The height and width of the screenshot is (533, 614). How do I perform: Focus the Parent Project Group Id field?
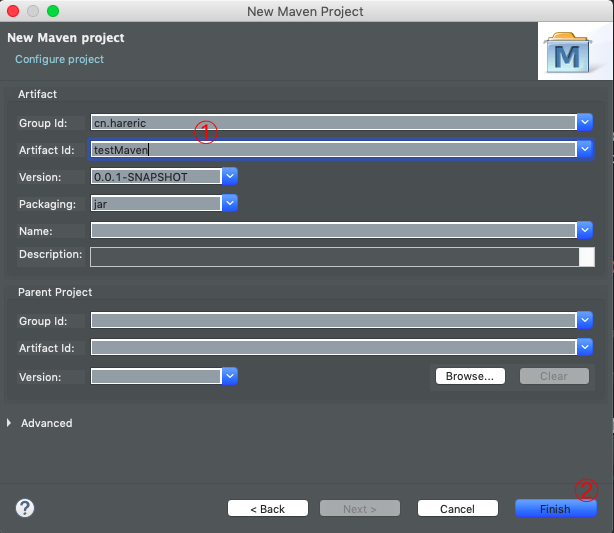pyautogui.click(x=334, y=320)
